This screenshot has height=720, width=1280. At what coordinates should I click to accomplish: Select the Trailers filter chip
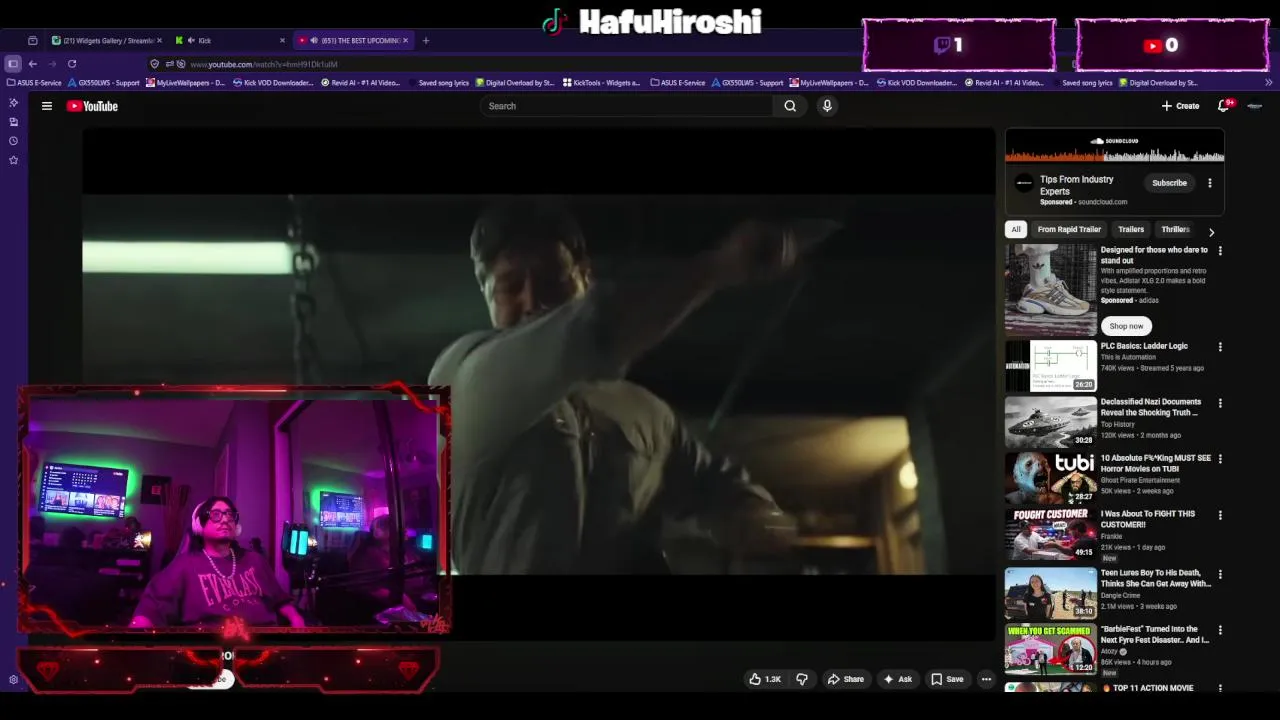coord(1131,230)
